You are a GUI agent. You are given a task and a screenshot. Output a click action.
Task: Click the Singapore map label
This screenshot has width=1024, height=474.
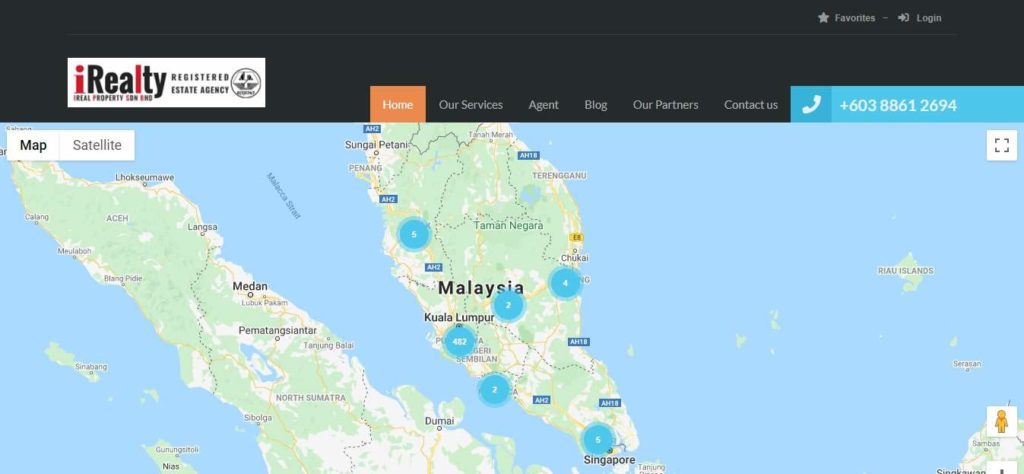coord(609,460)
